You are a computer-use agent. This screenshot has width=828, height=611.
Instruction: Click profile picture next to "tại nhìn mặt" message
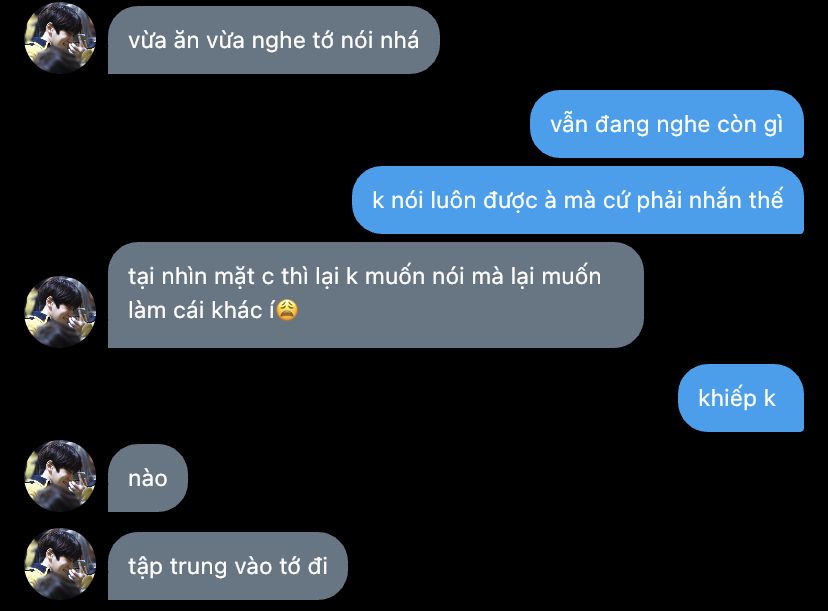click(60, 312)
